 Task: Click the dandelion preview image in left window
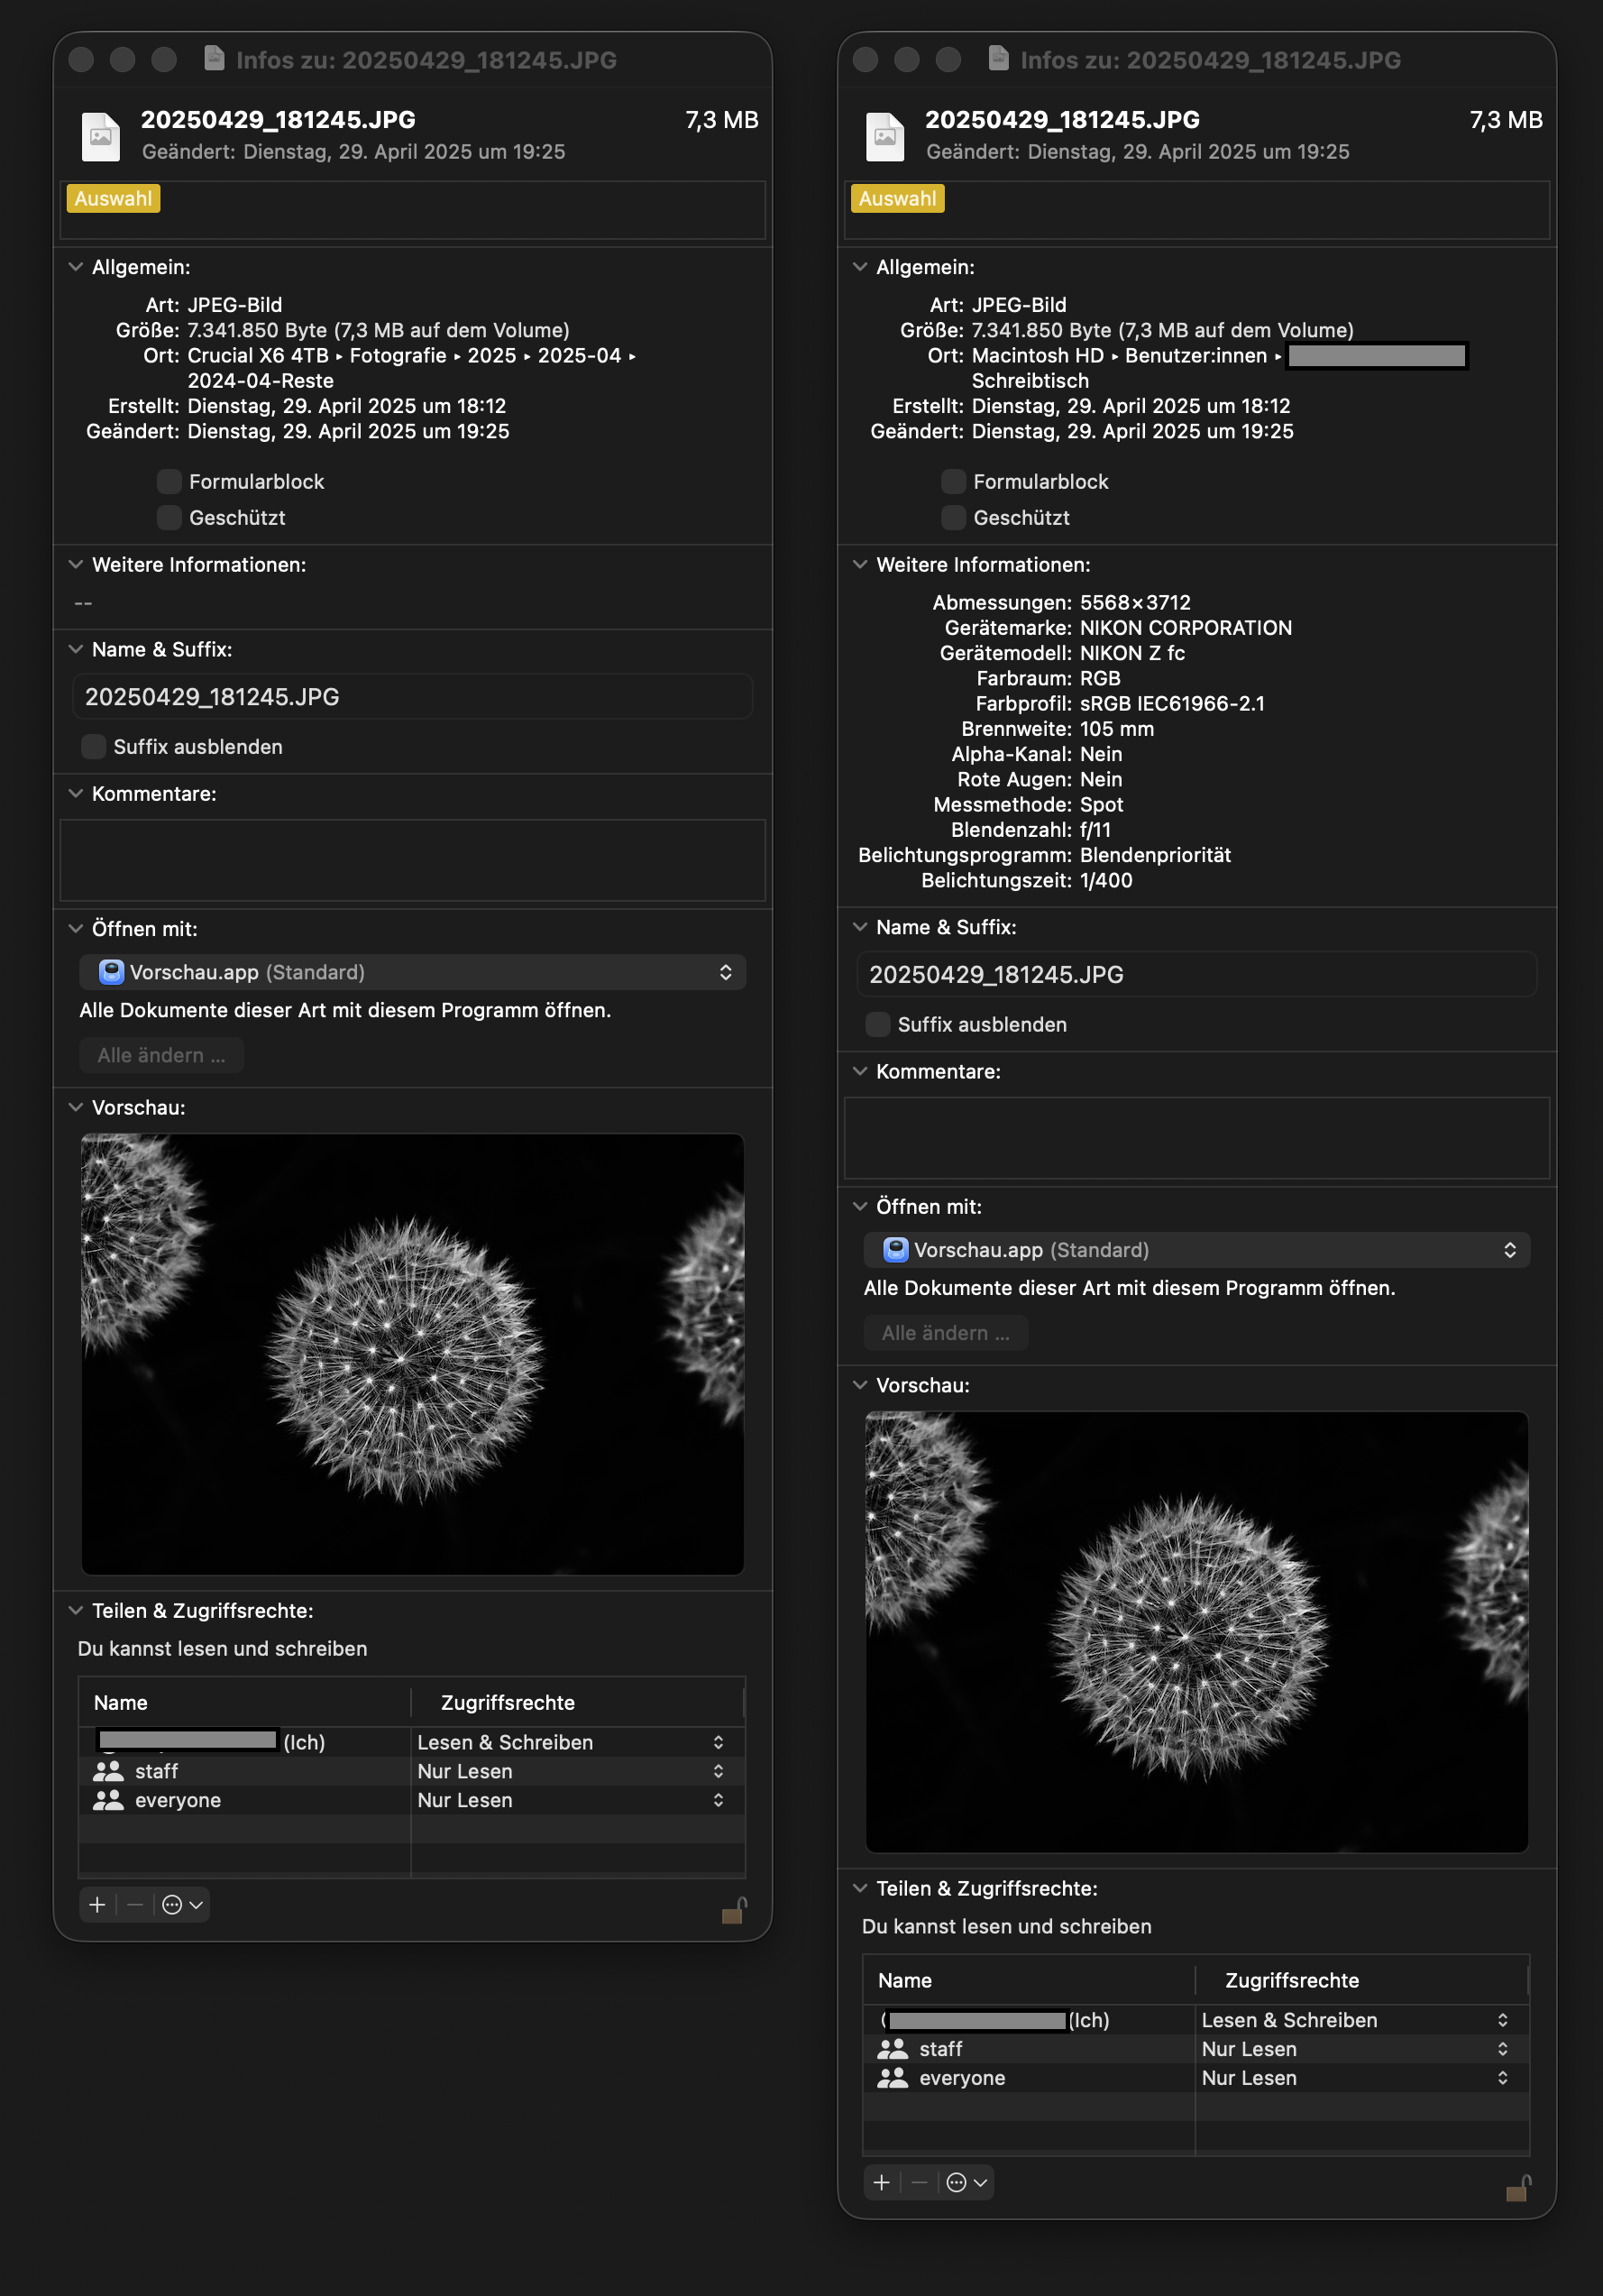tap(412, 1353)
